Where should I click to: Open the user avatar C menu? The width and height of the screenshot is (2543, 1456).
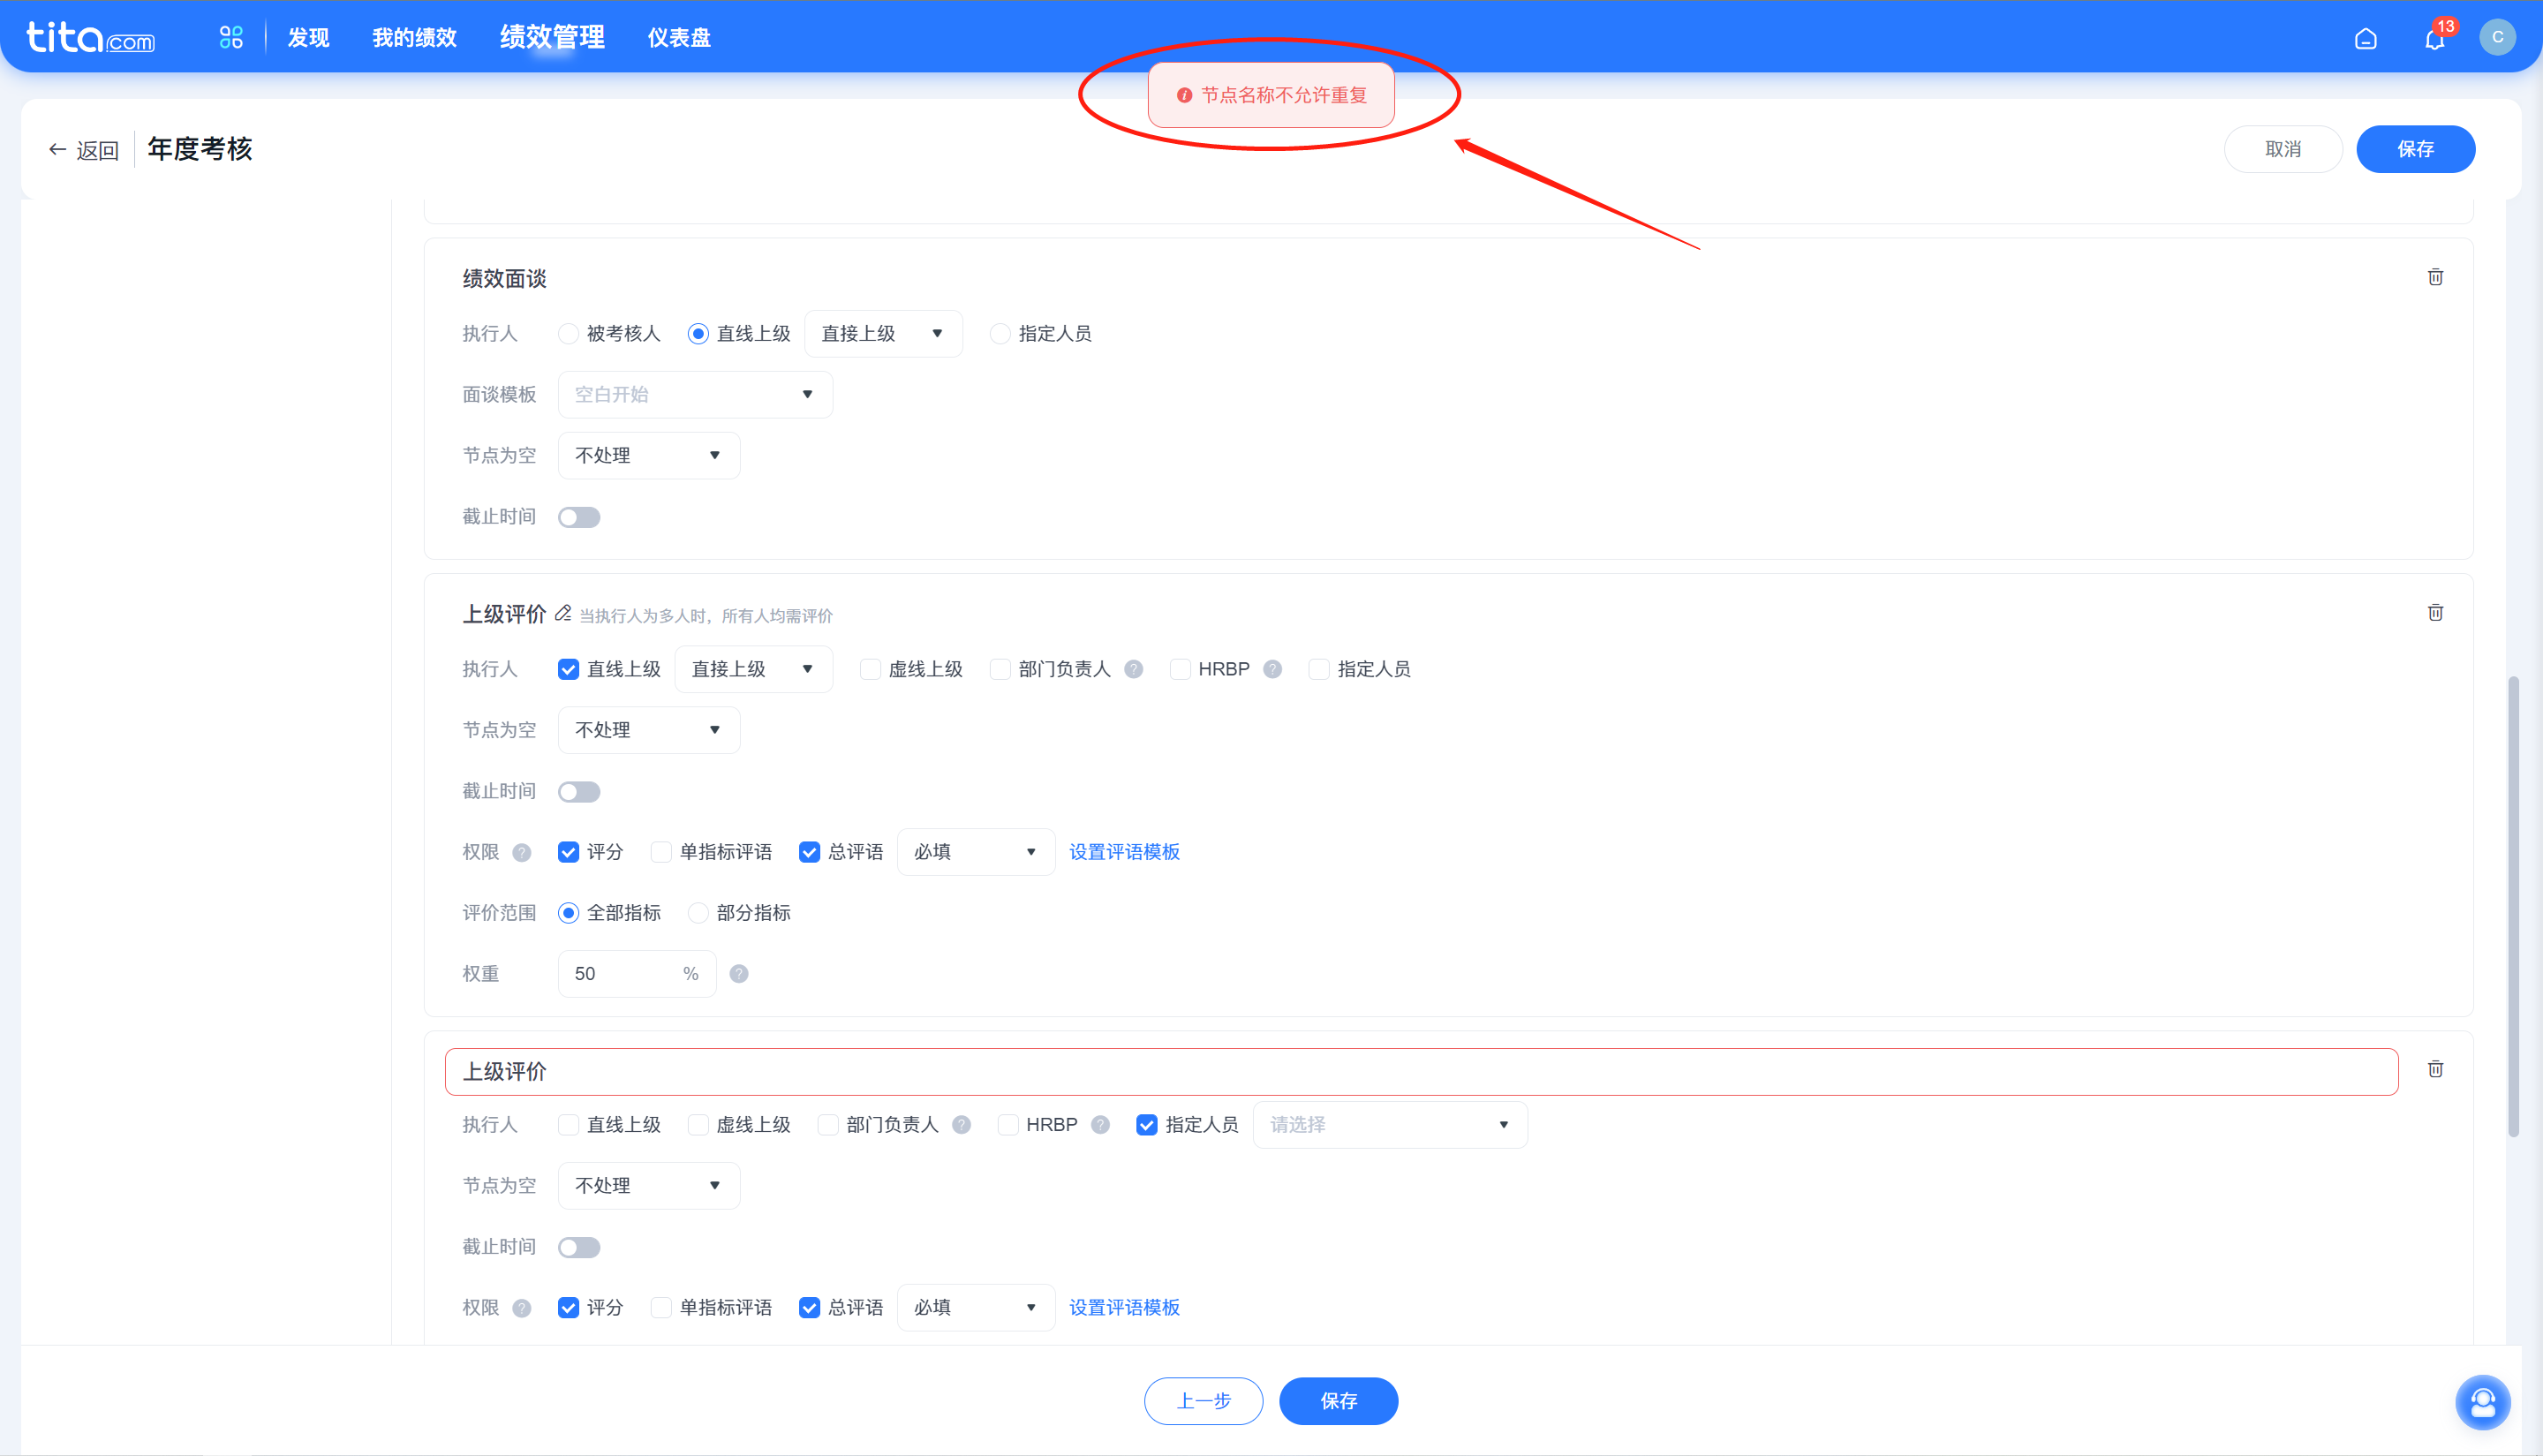[2497, 37]
